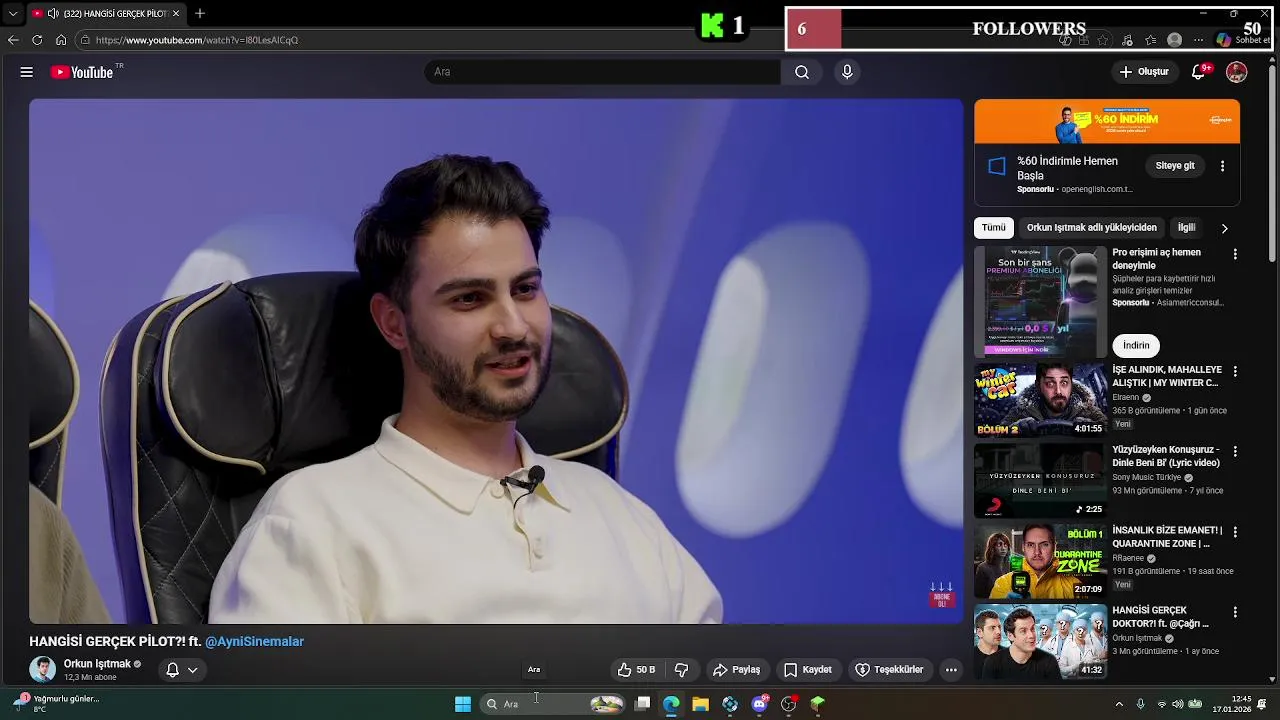
Task: Dislike the video with thumbs down
Action: point(682,670)
